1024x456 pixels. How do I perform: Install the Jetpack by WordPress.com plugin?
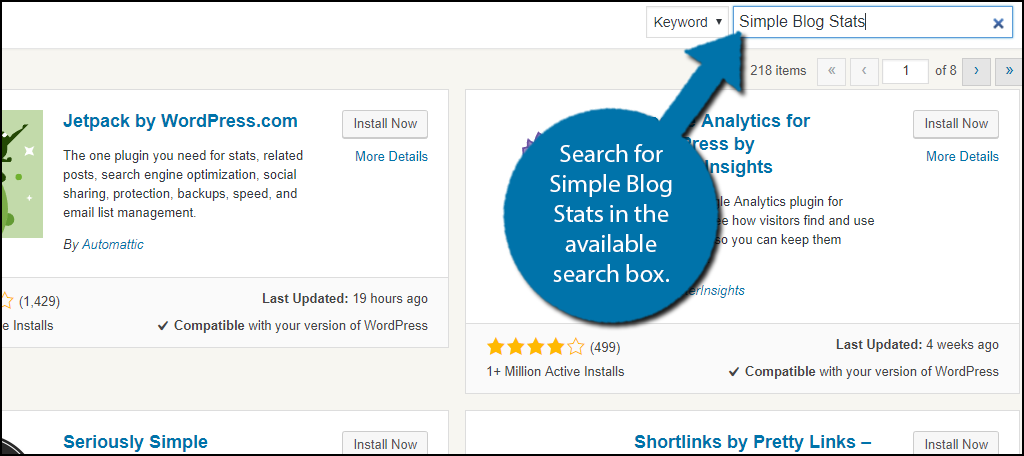pyautogui.click(x=385, y=124)
